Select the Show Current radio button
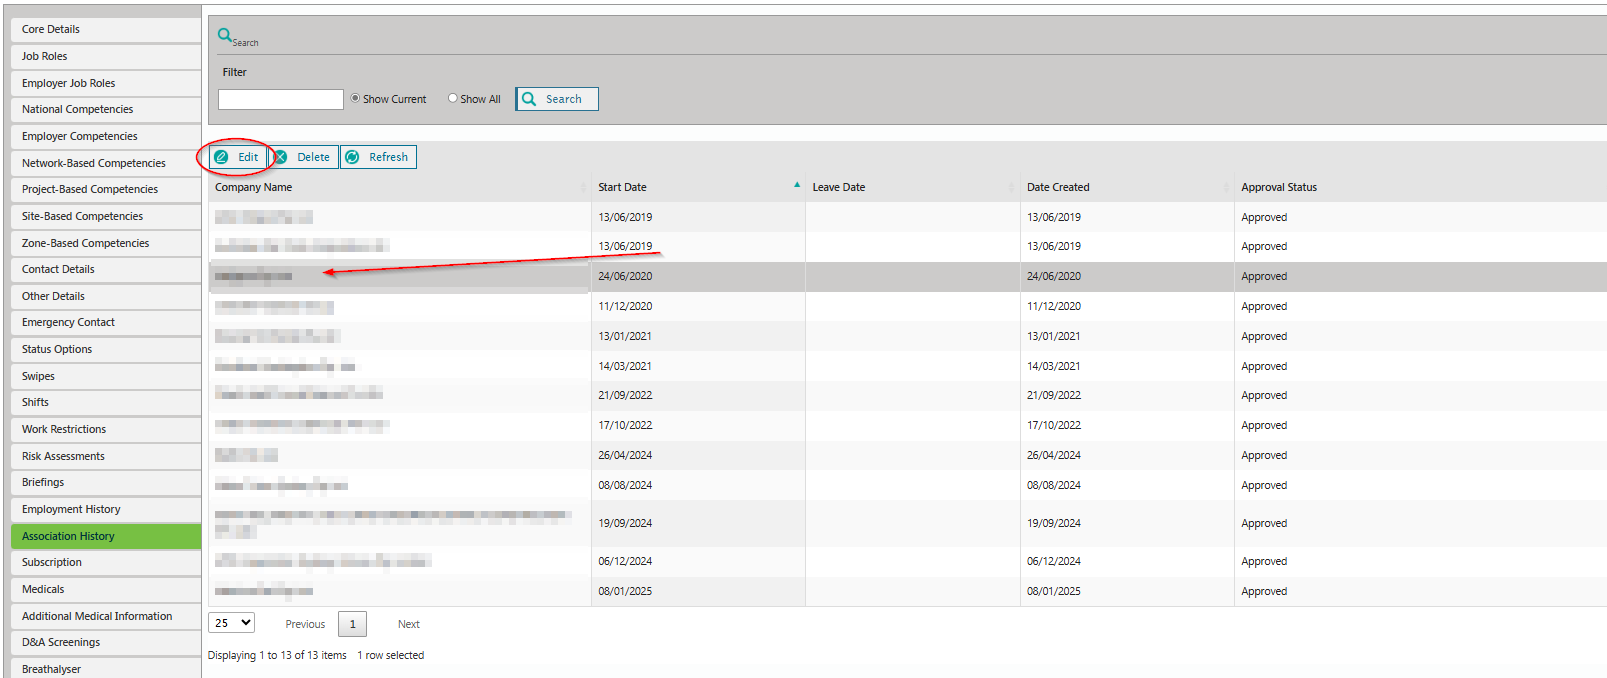 pos(355,98)
